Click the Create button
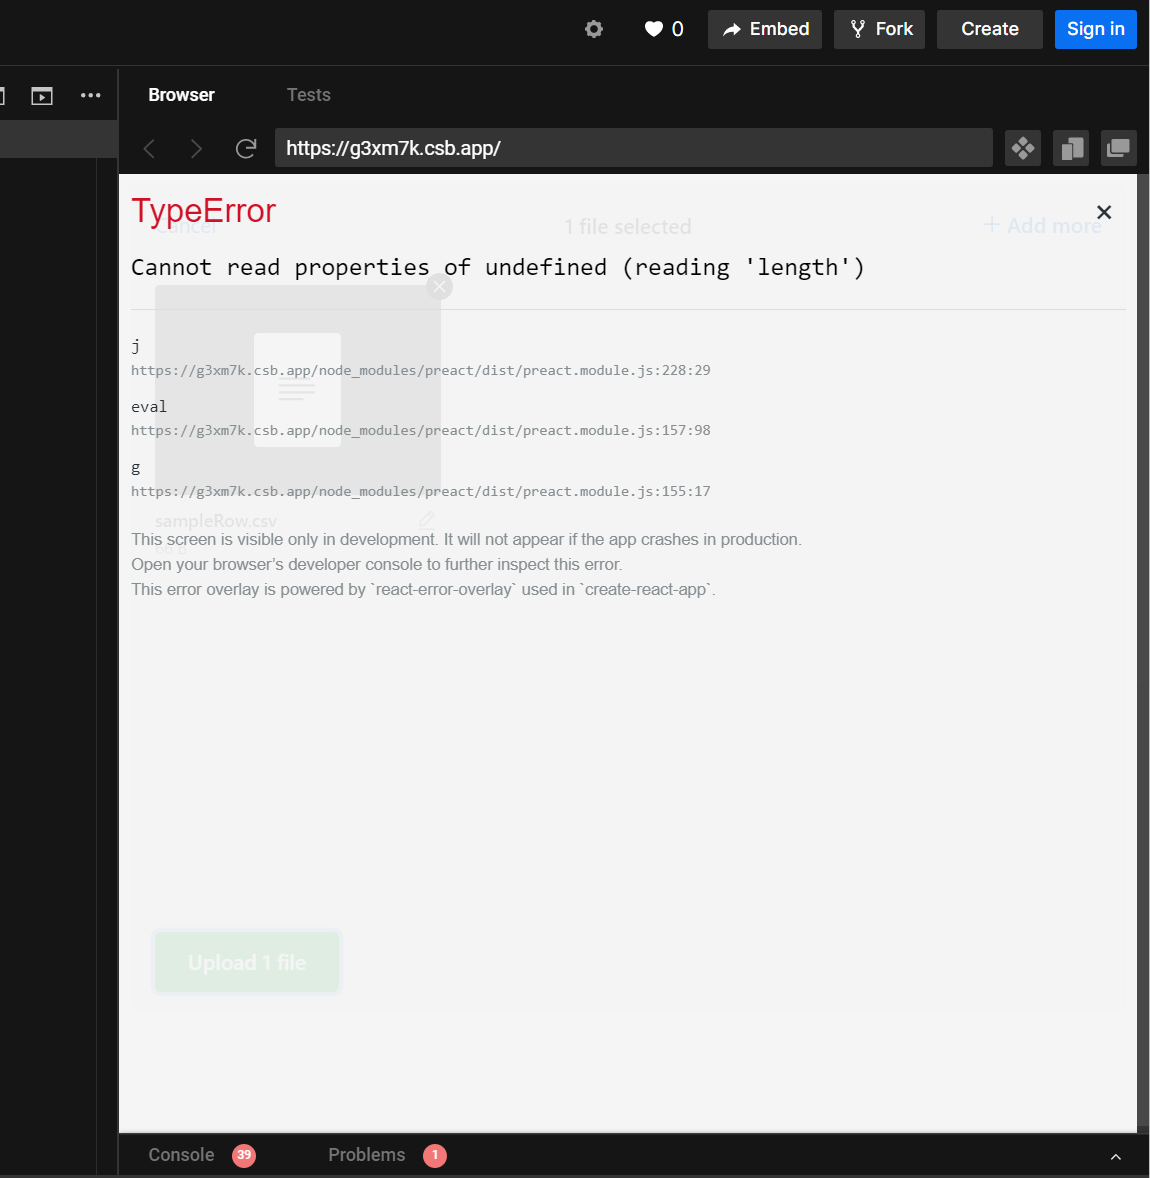Screen dimensions: 1150x1178 click(x=989, y=29)
